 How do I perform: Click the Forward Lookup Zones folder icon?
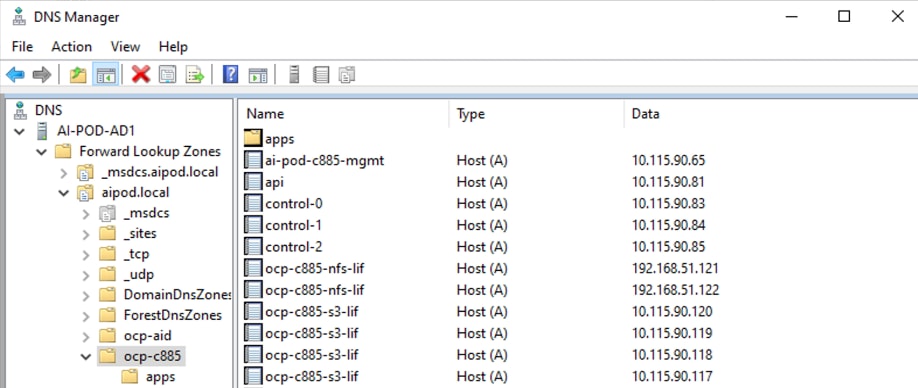coord(63,152)
